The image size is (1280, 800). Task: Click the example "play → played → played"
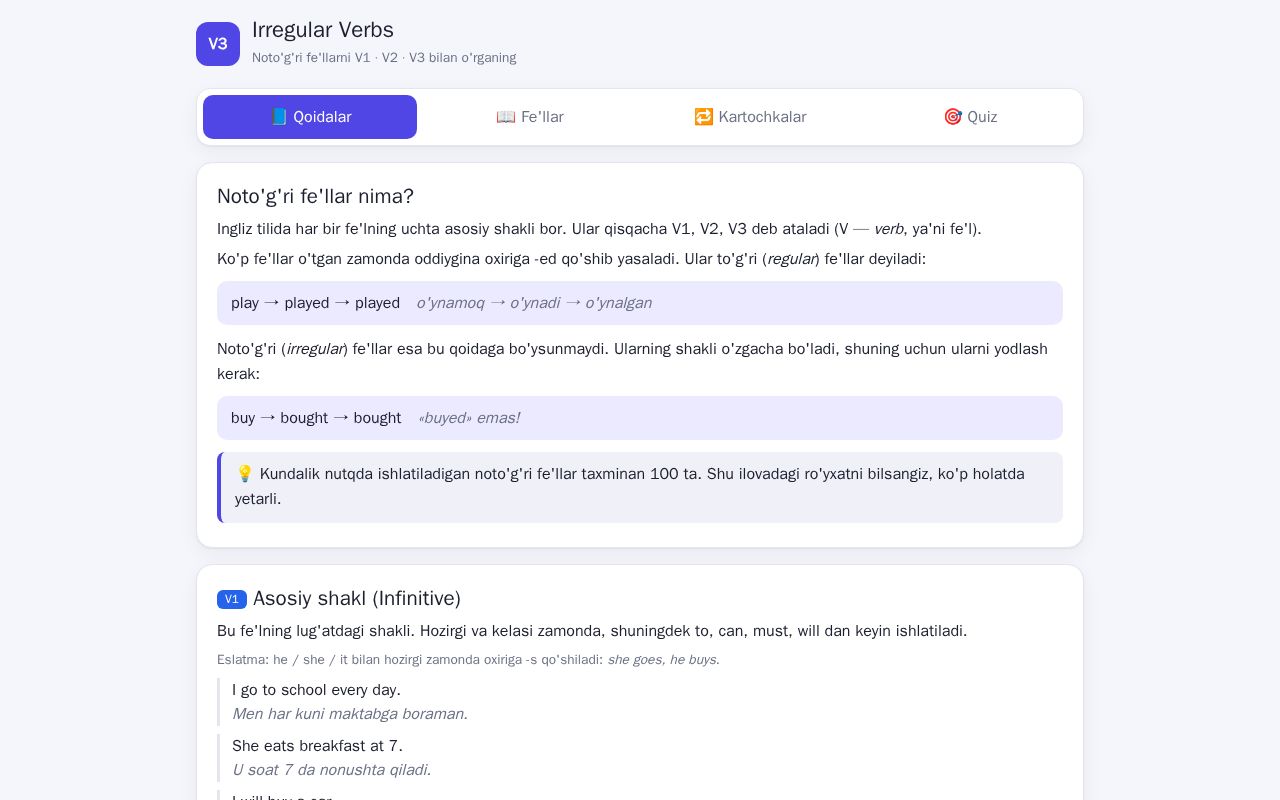315,303
